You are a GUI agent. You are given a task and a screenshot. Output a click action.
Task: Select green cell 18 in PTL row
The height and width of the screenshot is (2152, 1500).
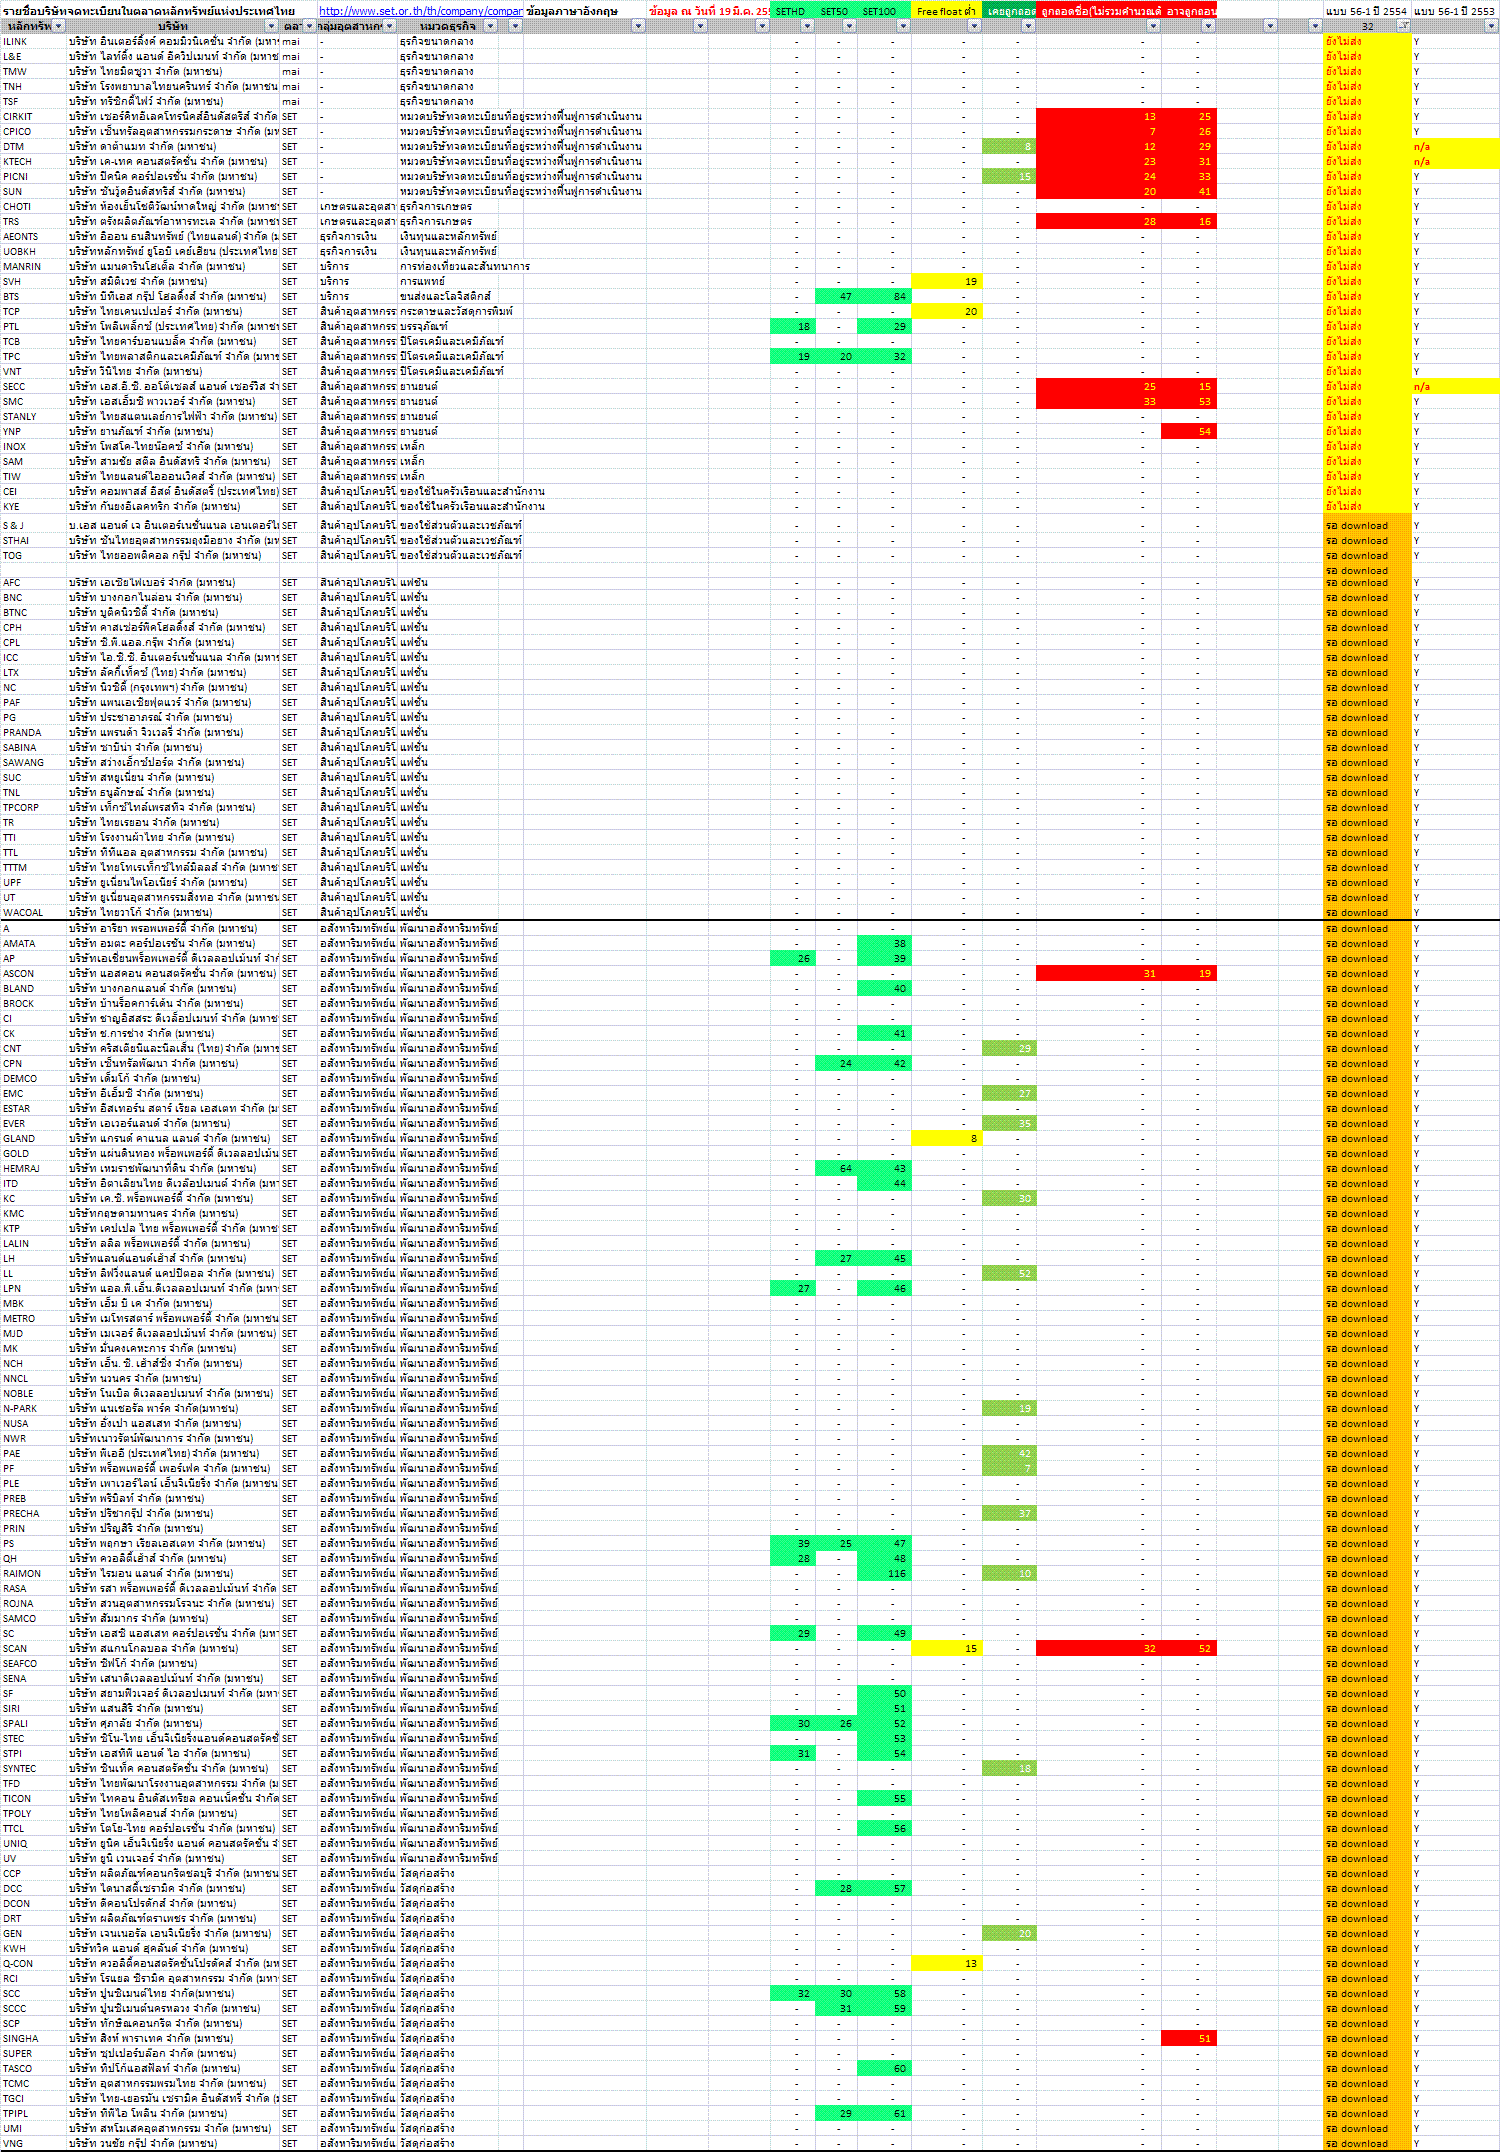(x=792, y=327)
